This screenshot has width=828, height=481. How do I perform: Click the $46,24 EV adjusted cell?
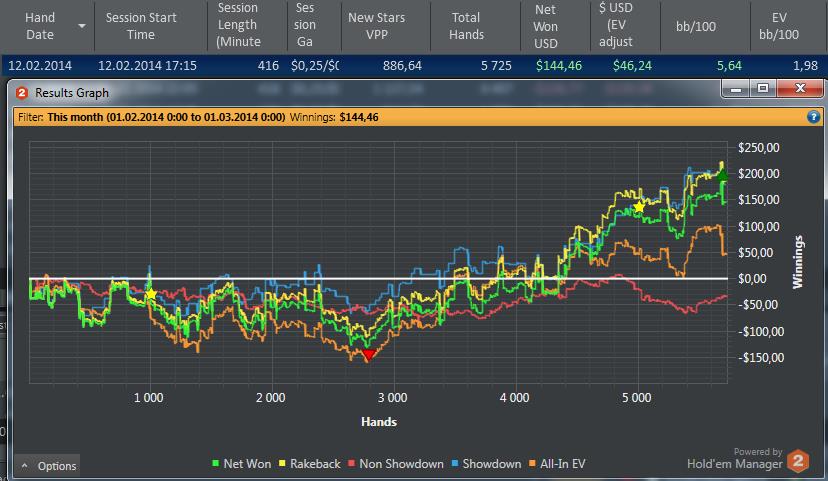(632, 65)
